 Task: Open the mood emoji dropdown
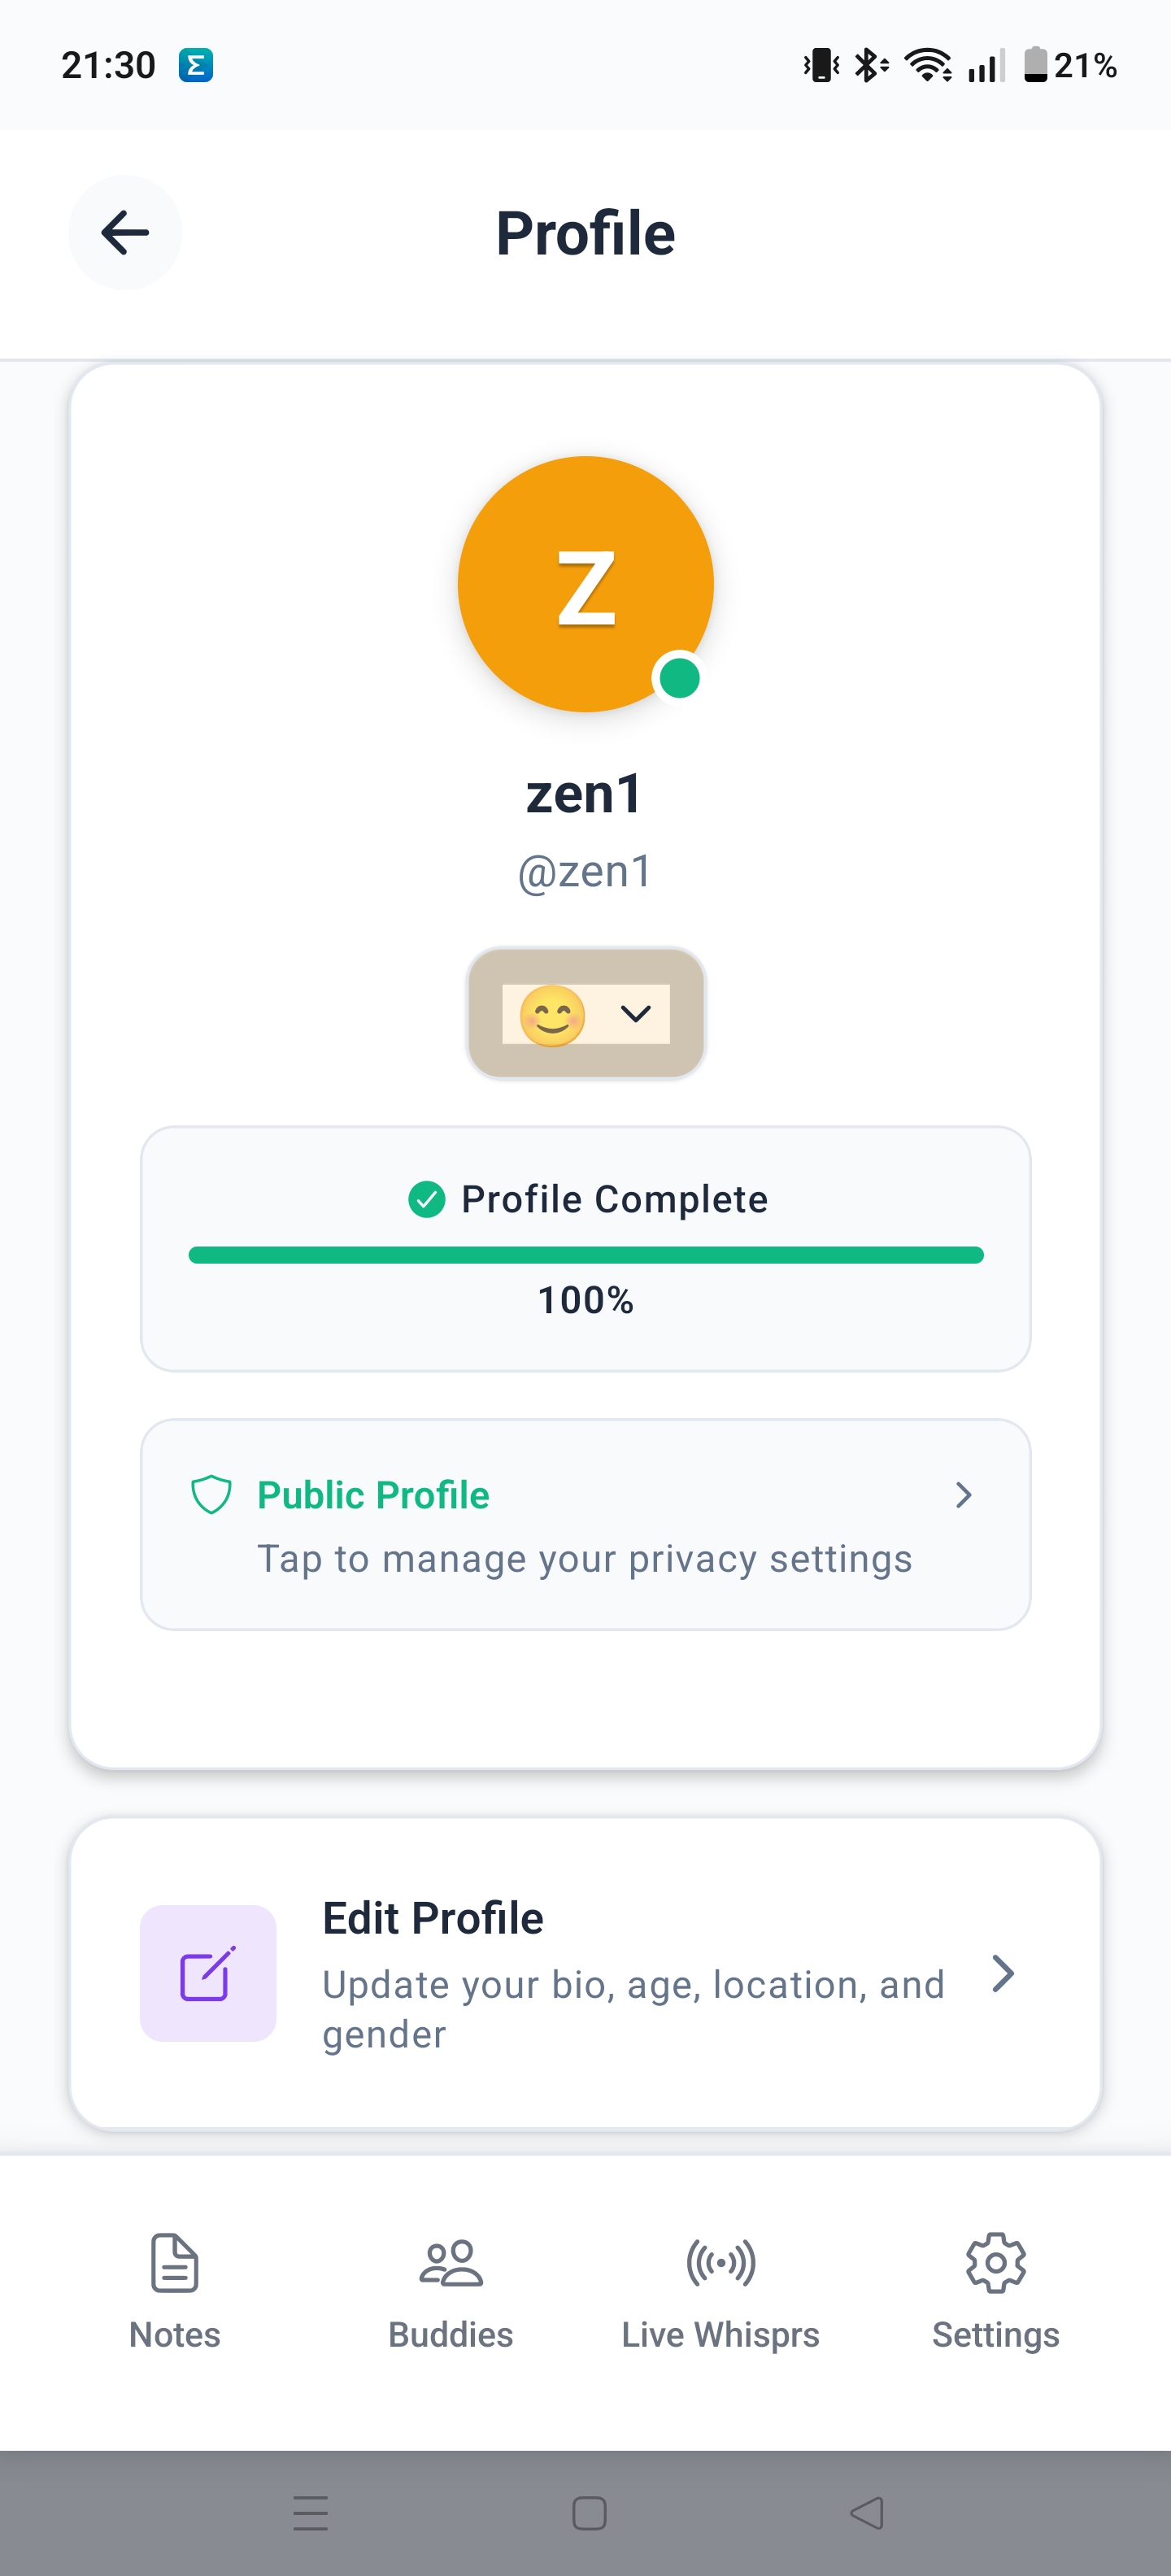(636, 1014)
